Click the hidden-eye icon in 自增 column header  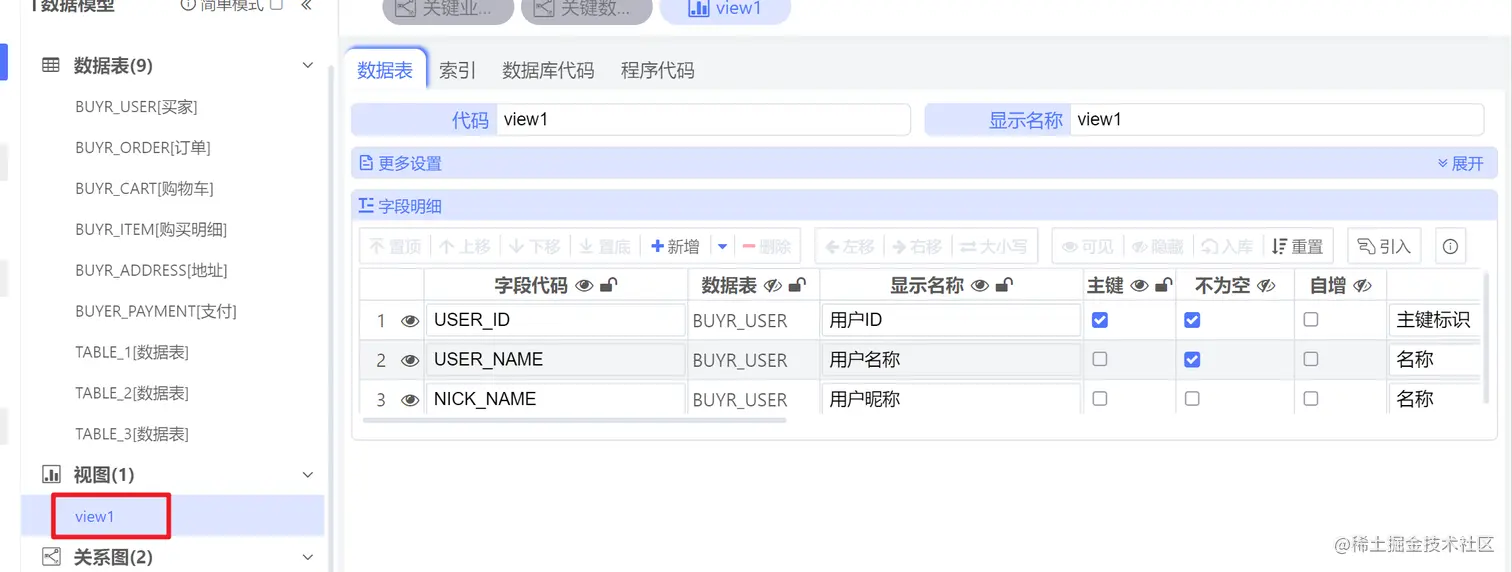pos(1362,286)
